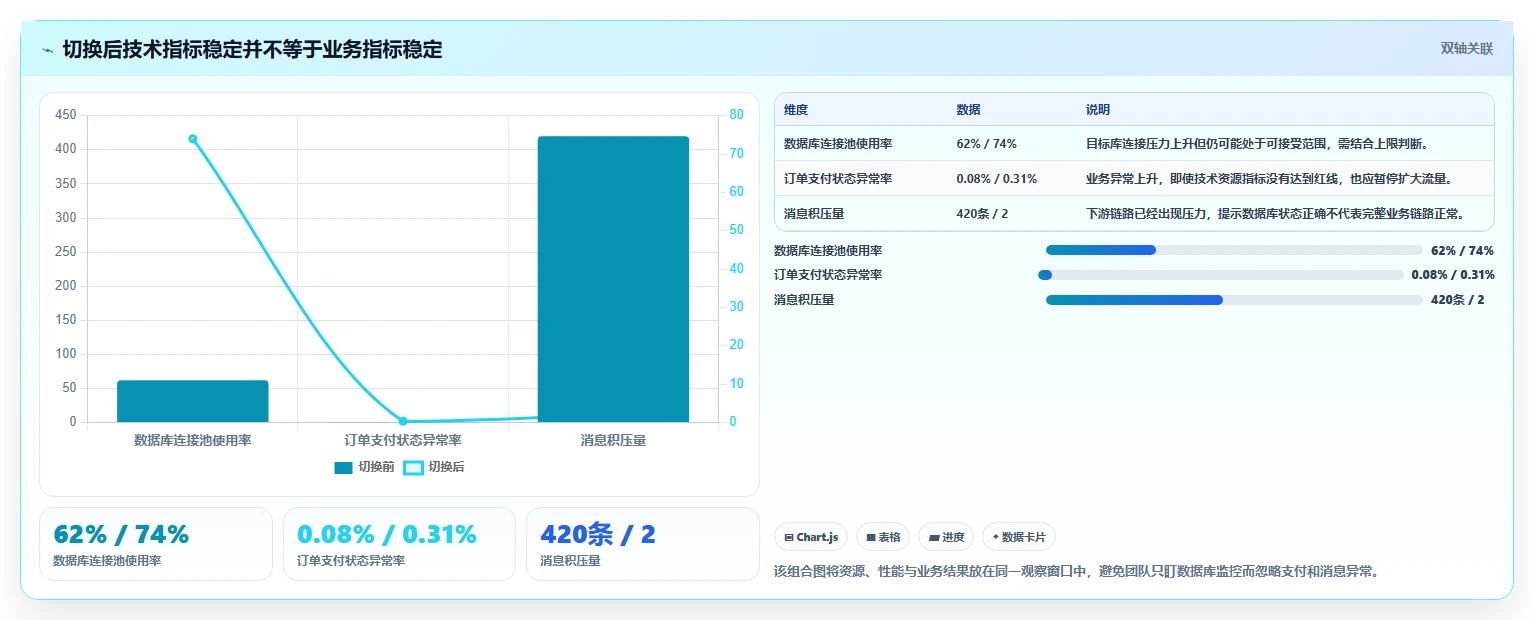Click progress label 数据库连接池使用率
This screenshot has height=620, width=1534.
[828, 251]
